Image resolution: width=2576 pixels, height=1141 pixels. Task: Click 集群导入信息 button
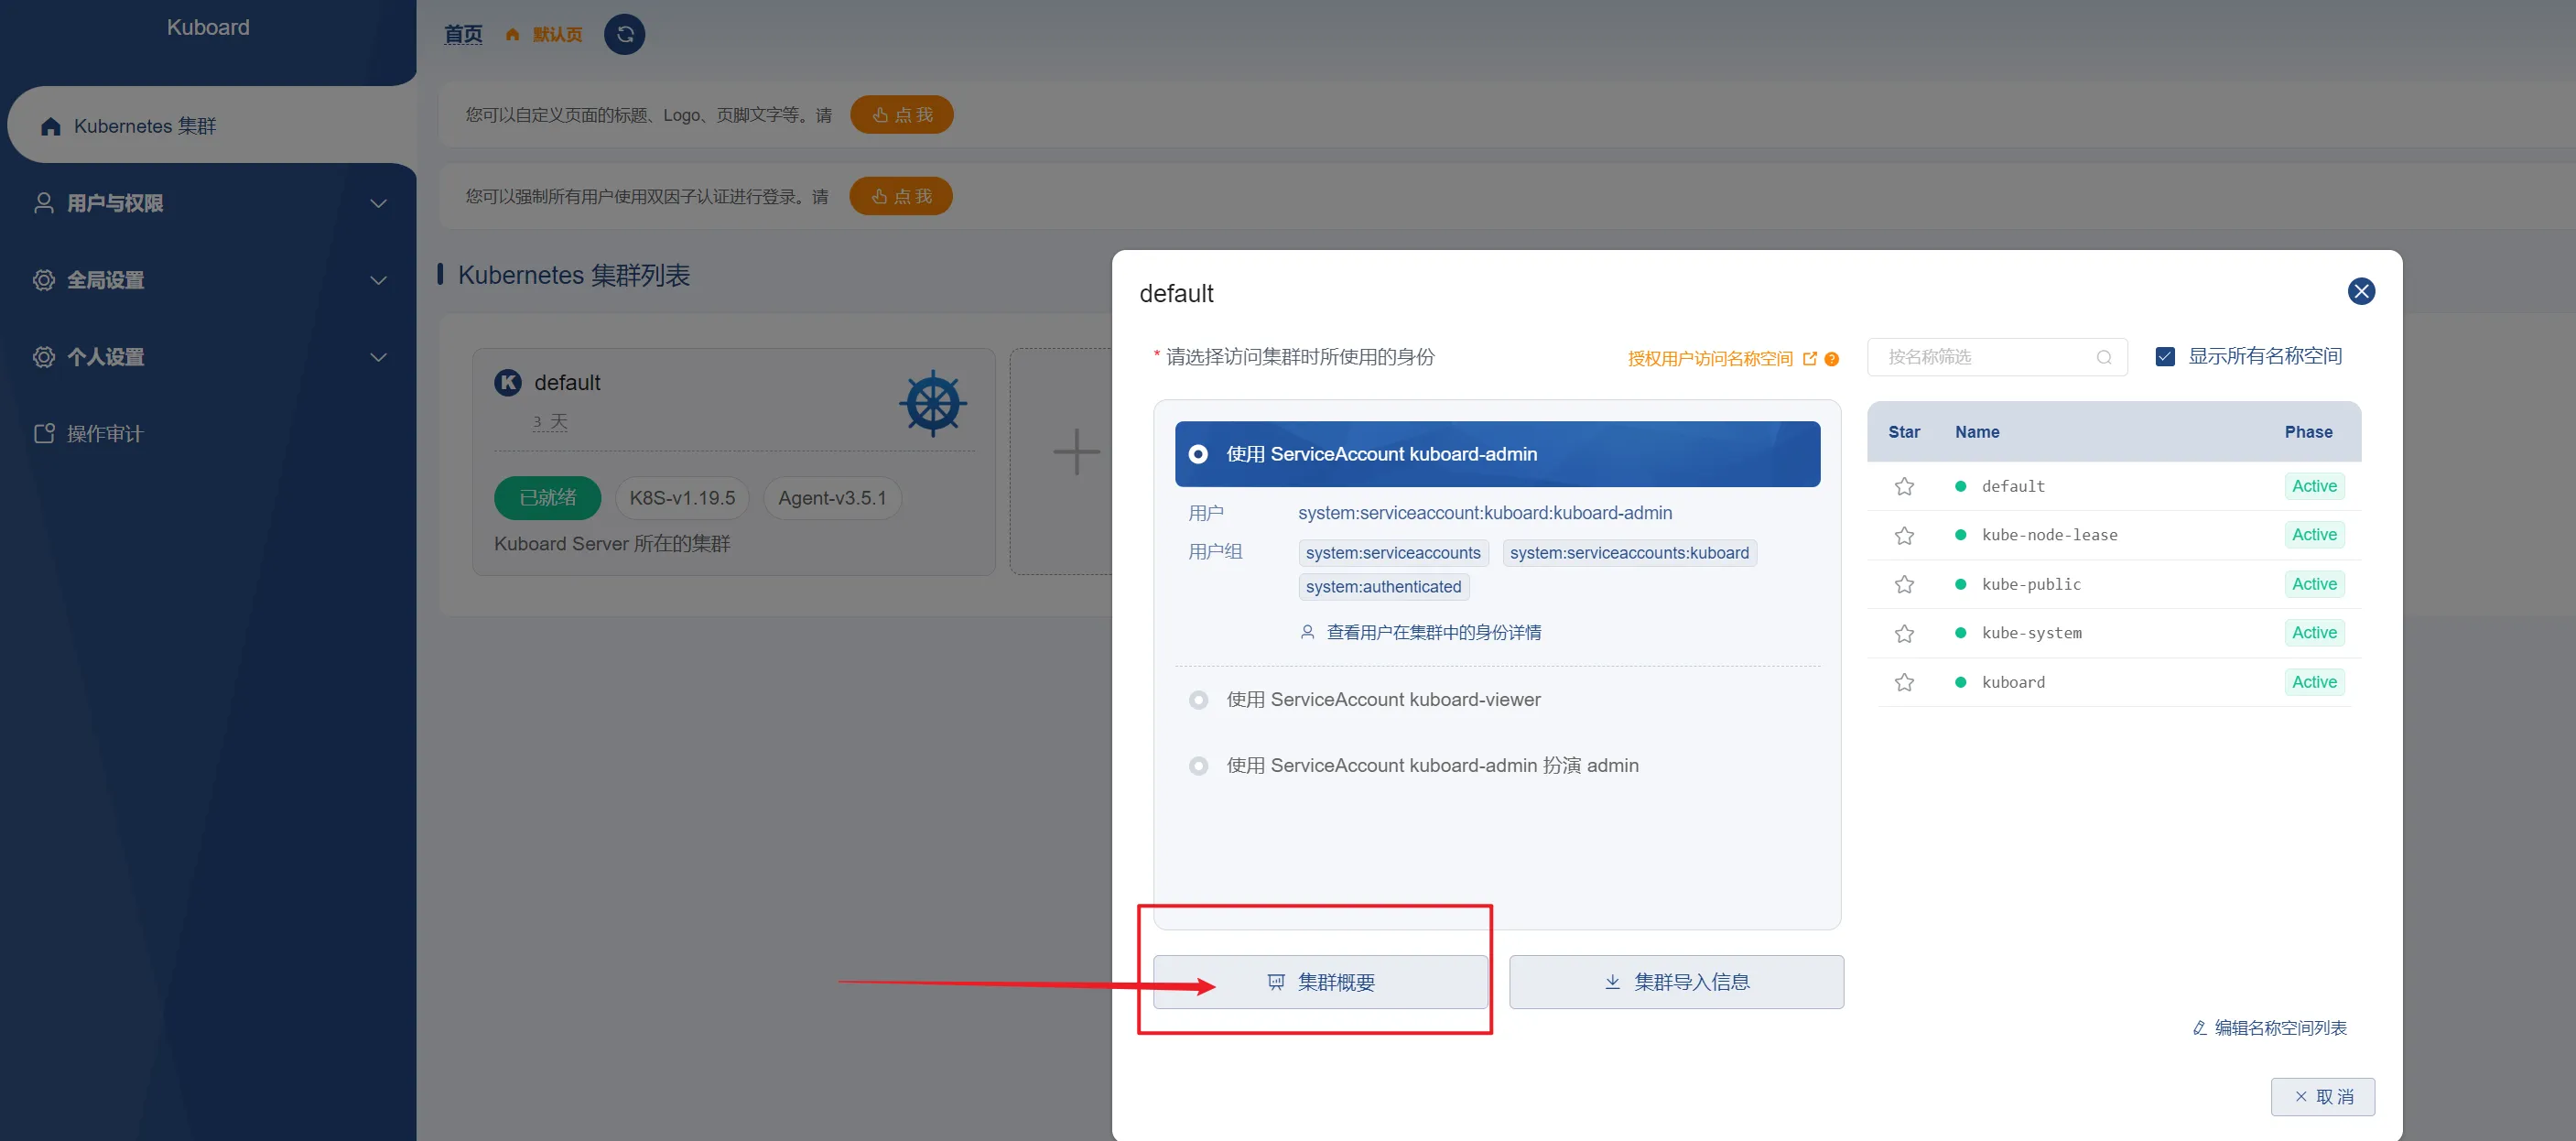tap(1676, 982)
